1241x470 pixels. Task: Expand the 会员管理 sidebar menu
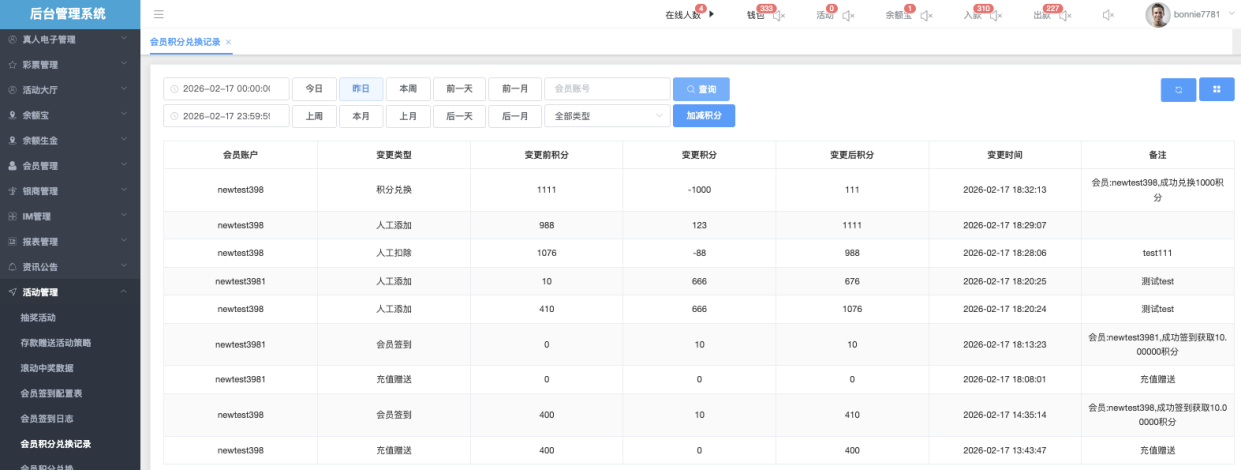[70, 166]
